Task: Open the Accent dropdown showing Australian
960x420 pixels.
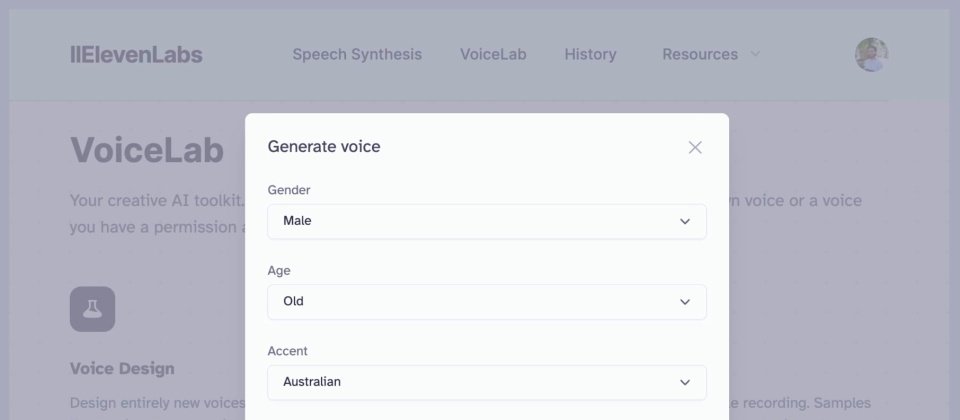Action: pyautogui.click(x=486, y=382)
